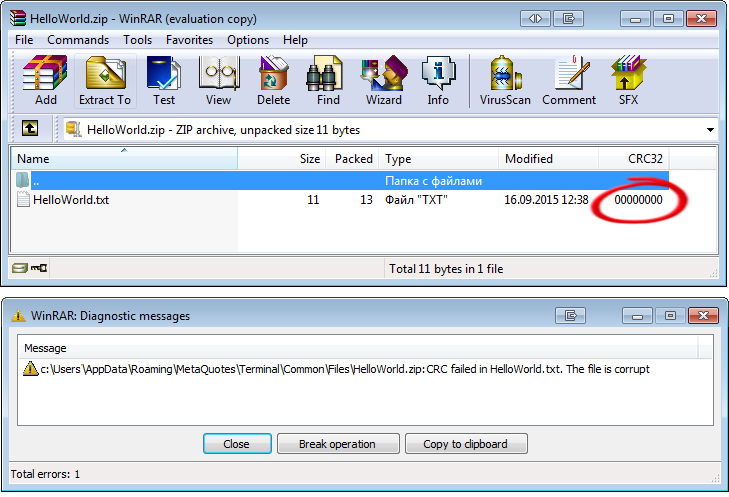Go up one folder level icon

pyautogui.click(x=30, y=128)
